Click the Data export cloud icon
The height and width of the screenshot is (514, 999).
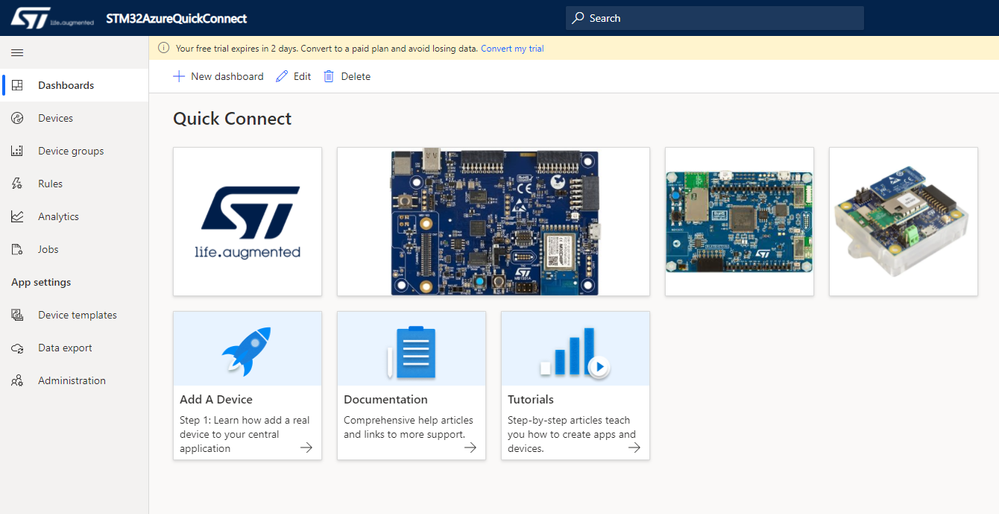pos(17,348)
